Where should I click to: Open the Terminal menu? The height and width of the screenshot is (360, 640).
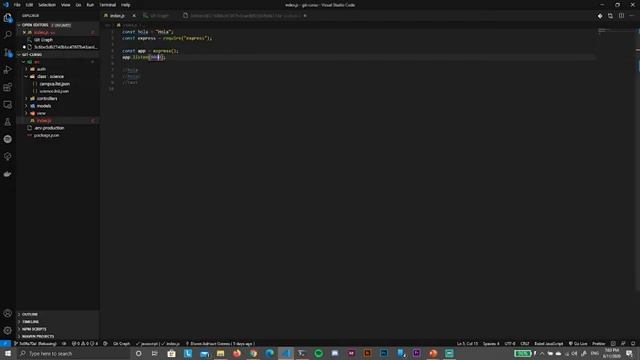(x=108, y=5)
